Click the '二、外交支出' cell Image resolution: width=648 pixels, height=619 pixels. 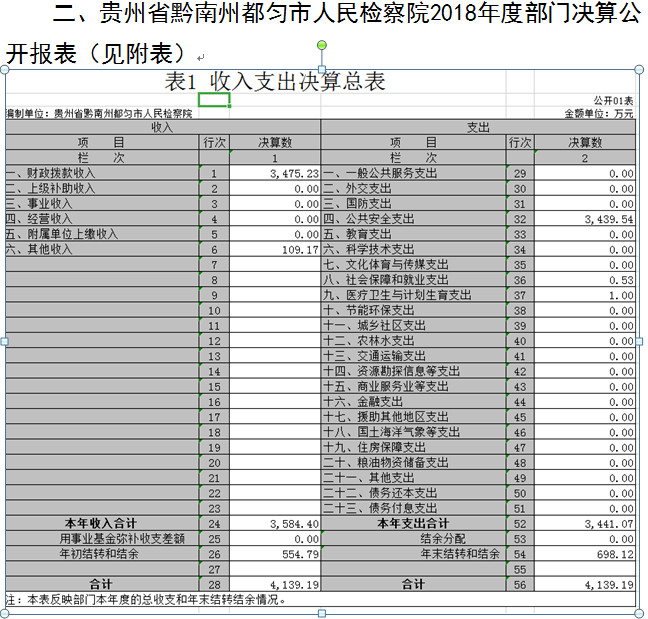(413, 188)
